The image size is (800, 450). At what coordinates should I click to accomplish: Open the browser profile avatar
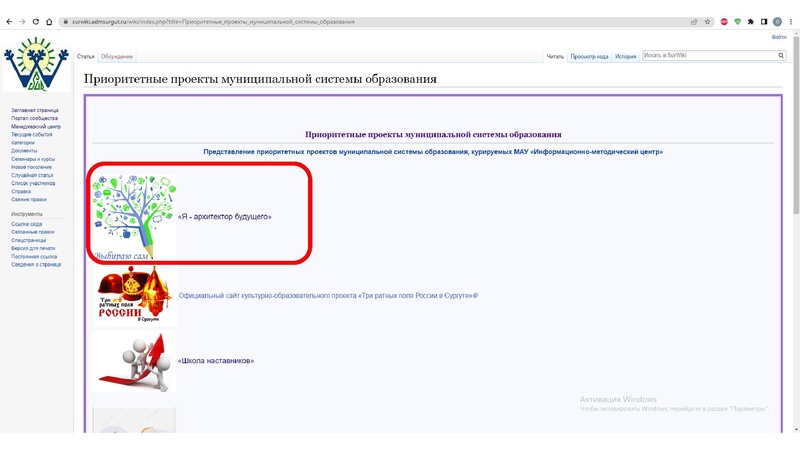(777, 22)
